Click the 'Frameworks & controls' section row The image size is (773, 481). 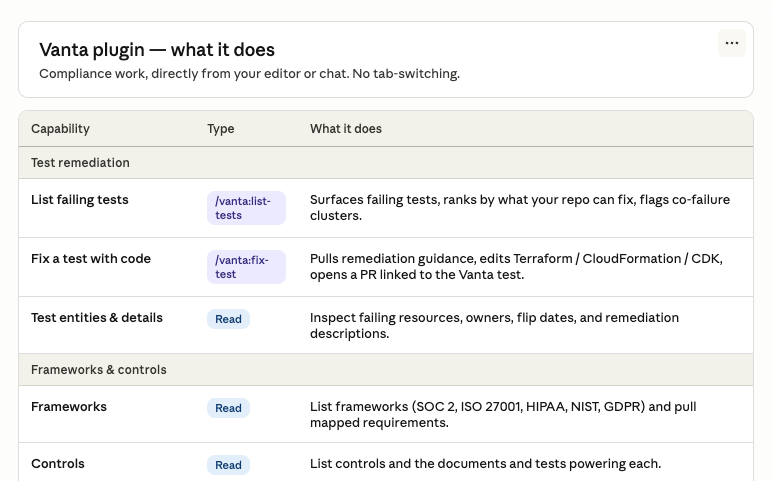click(x=386, y=370)
